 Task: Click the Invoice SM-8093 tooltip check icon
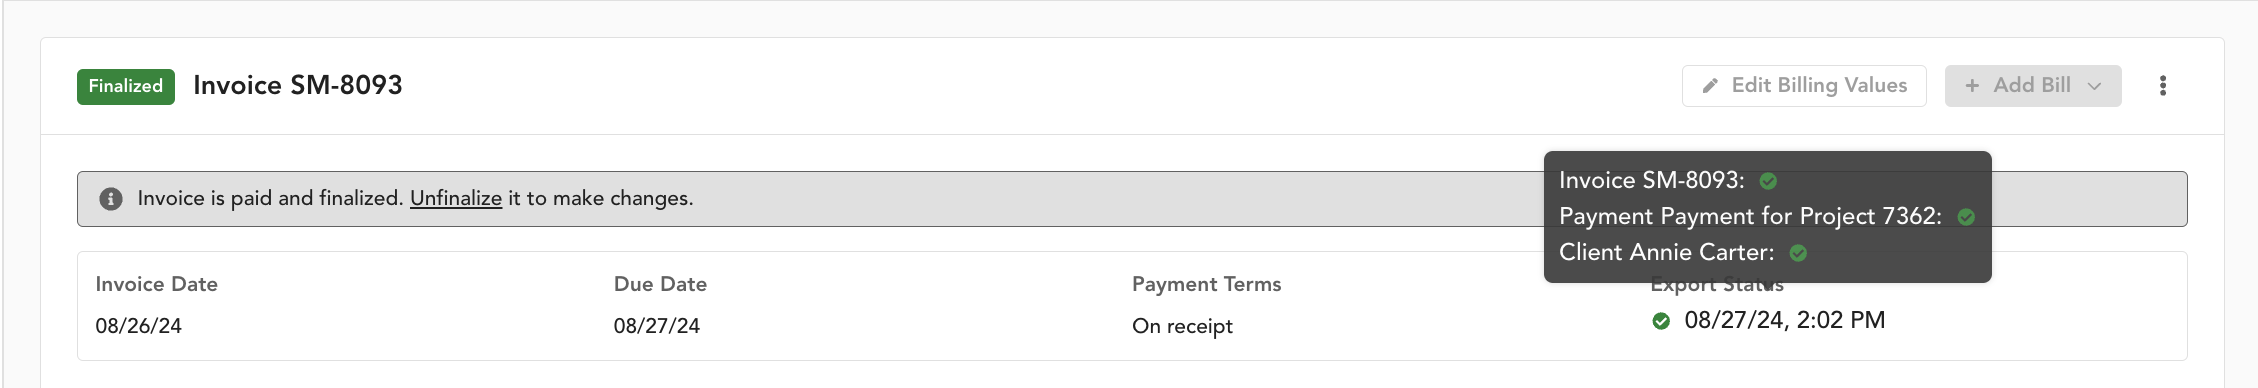click(x=1768, y=181)
